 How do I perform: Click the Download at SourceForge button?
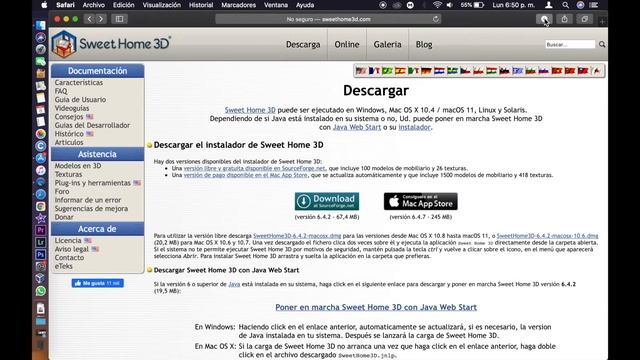point(327,201)
